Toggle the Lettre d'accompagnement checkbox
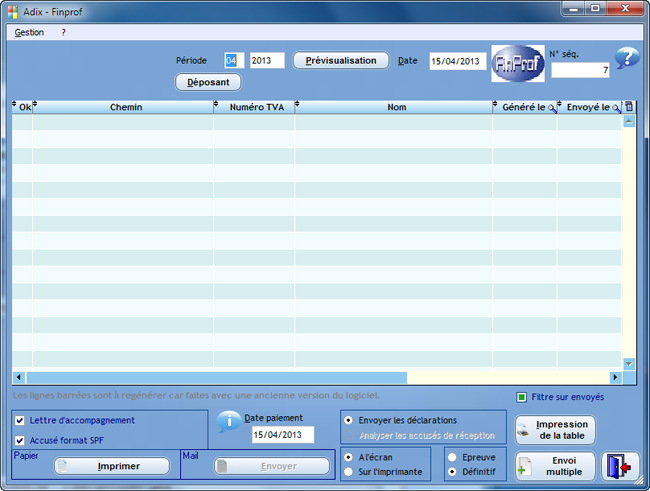 tap(20, 421)
